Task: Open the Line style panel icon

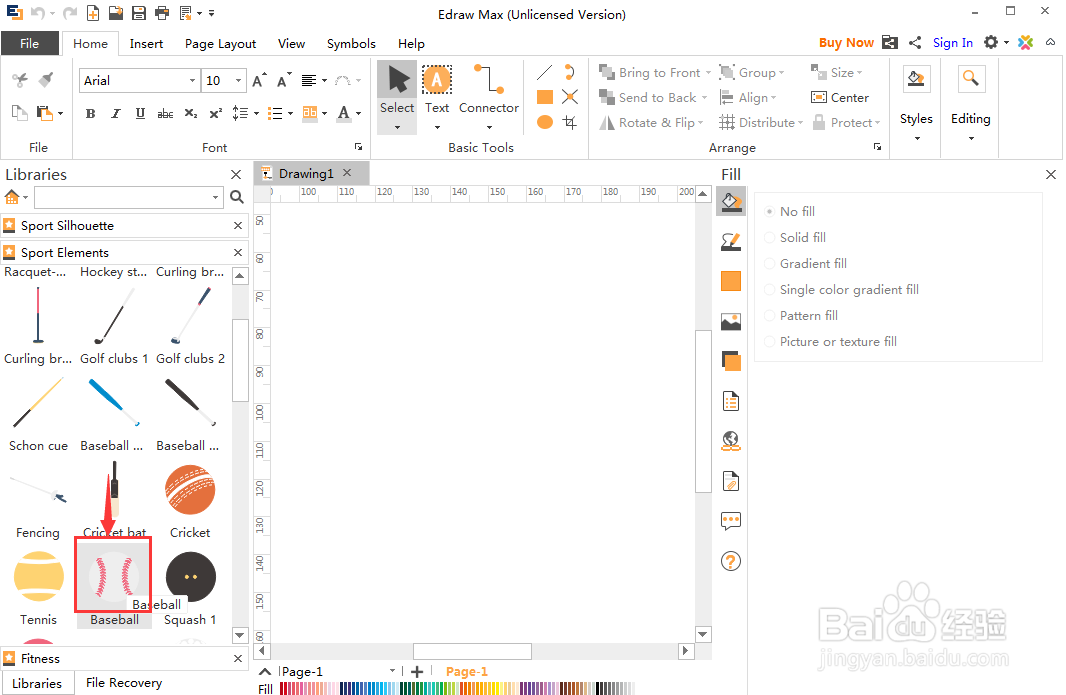Action: (x=731, y=241)
